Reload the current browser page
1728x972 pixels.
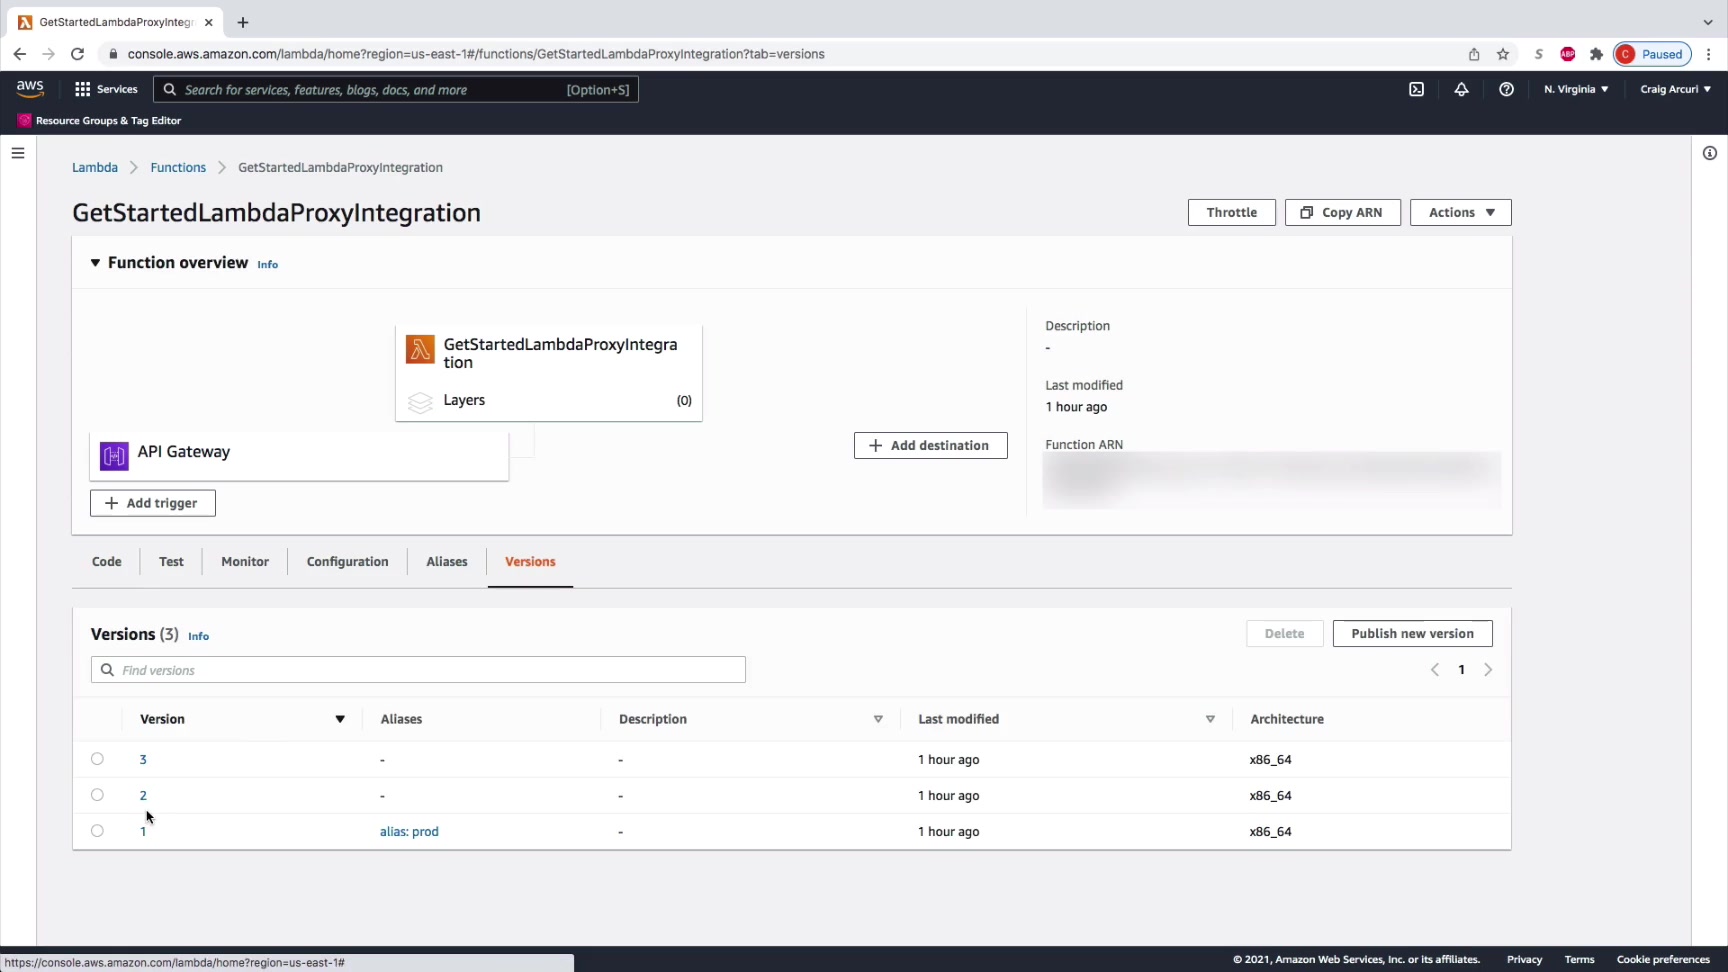(x=77, y=54)
